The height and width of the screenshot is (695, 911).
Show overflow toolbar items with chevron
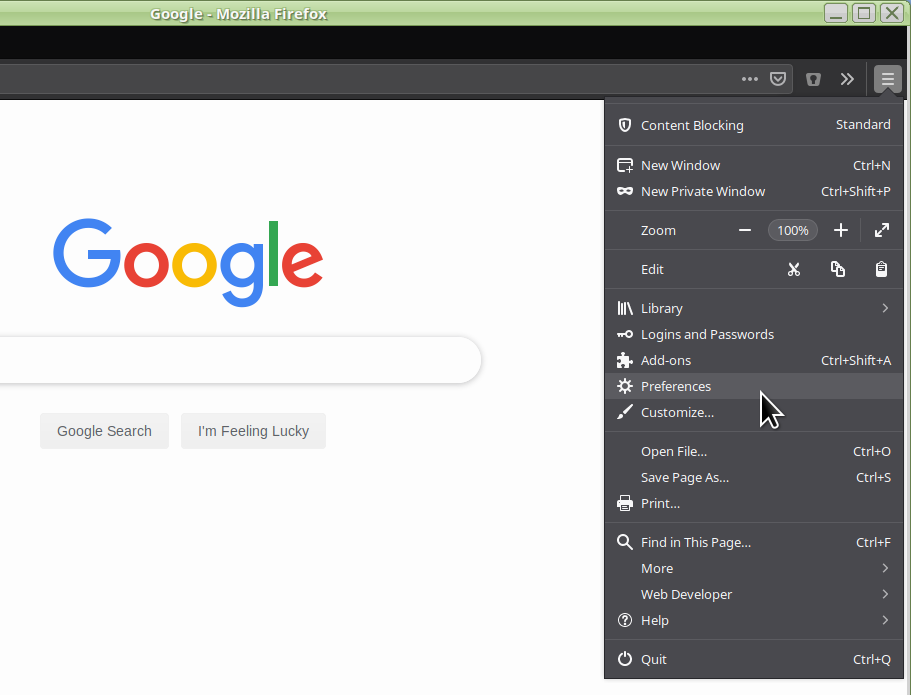(847, 79)
